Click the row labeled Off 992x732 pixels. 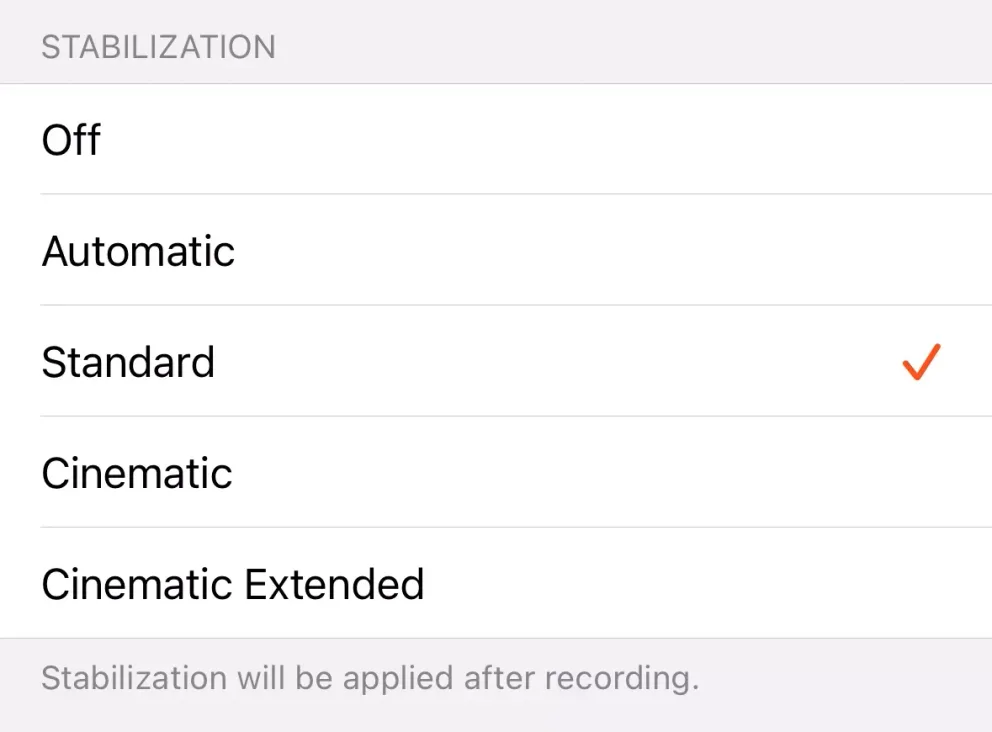(70, 140)
